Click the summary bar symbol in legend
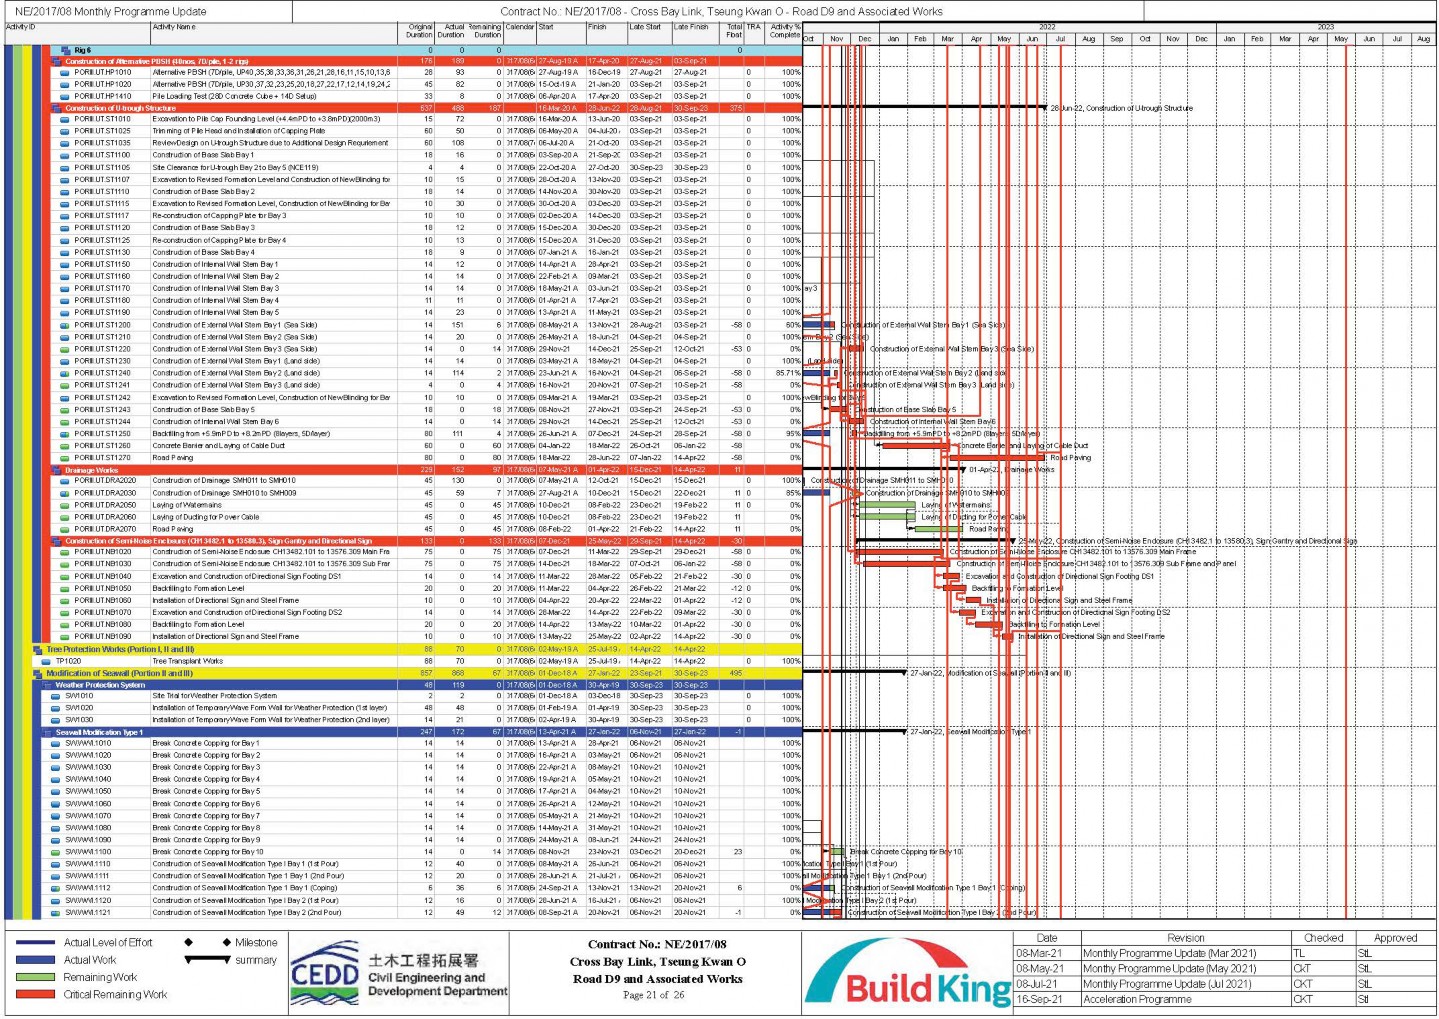Viewport: 1439px width, 1019px height. click(x=207, y=960)
